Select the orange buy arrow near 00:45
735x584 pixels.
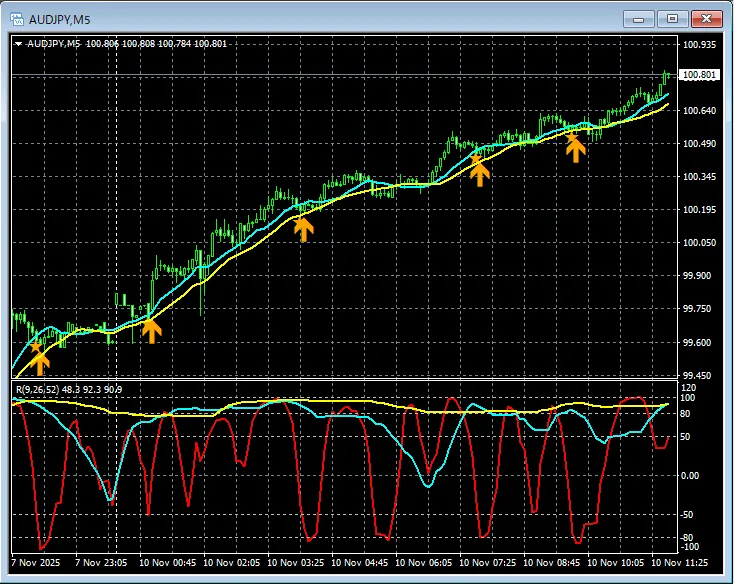[x=151, y=331]
